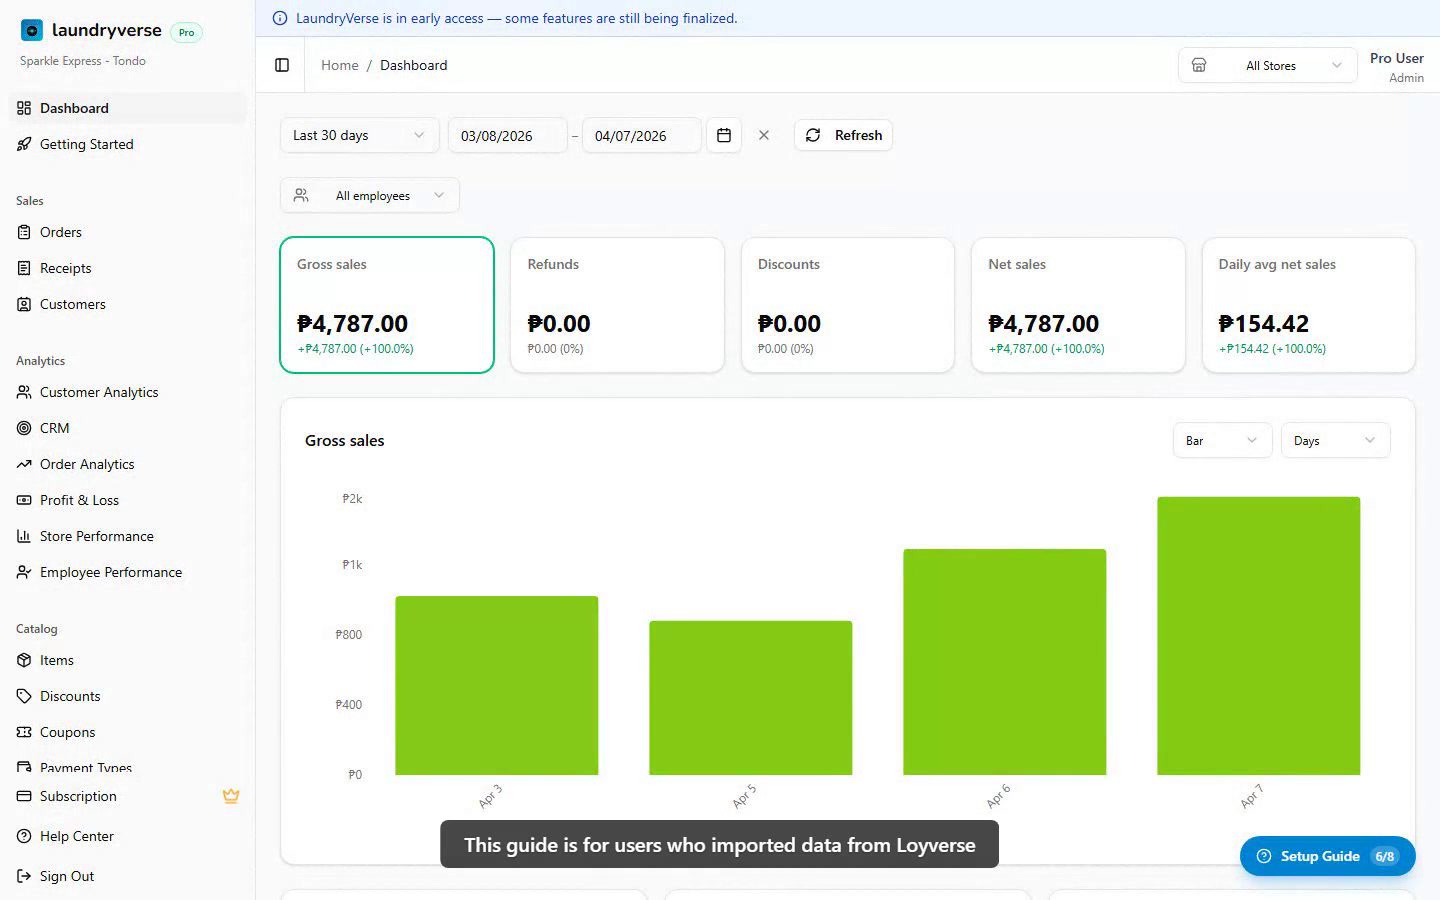The height and width of the screenshot is (900, 1440).
Task: Open the Setup Guide button
Action: coord(1326,856)
